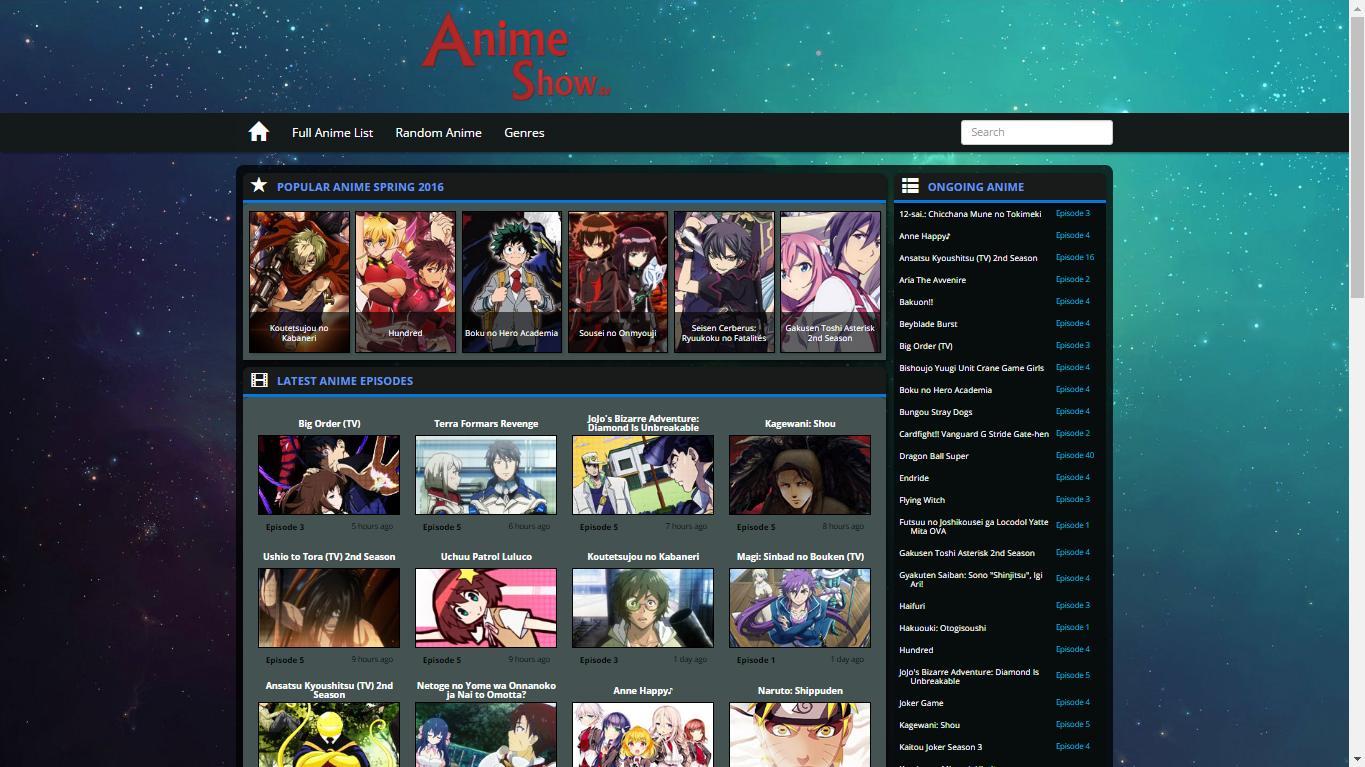The width and height of the screenshot is (1365, 767).
Task: Click the Big Order (TV) episode thumbnail
Action: point(328,474)
